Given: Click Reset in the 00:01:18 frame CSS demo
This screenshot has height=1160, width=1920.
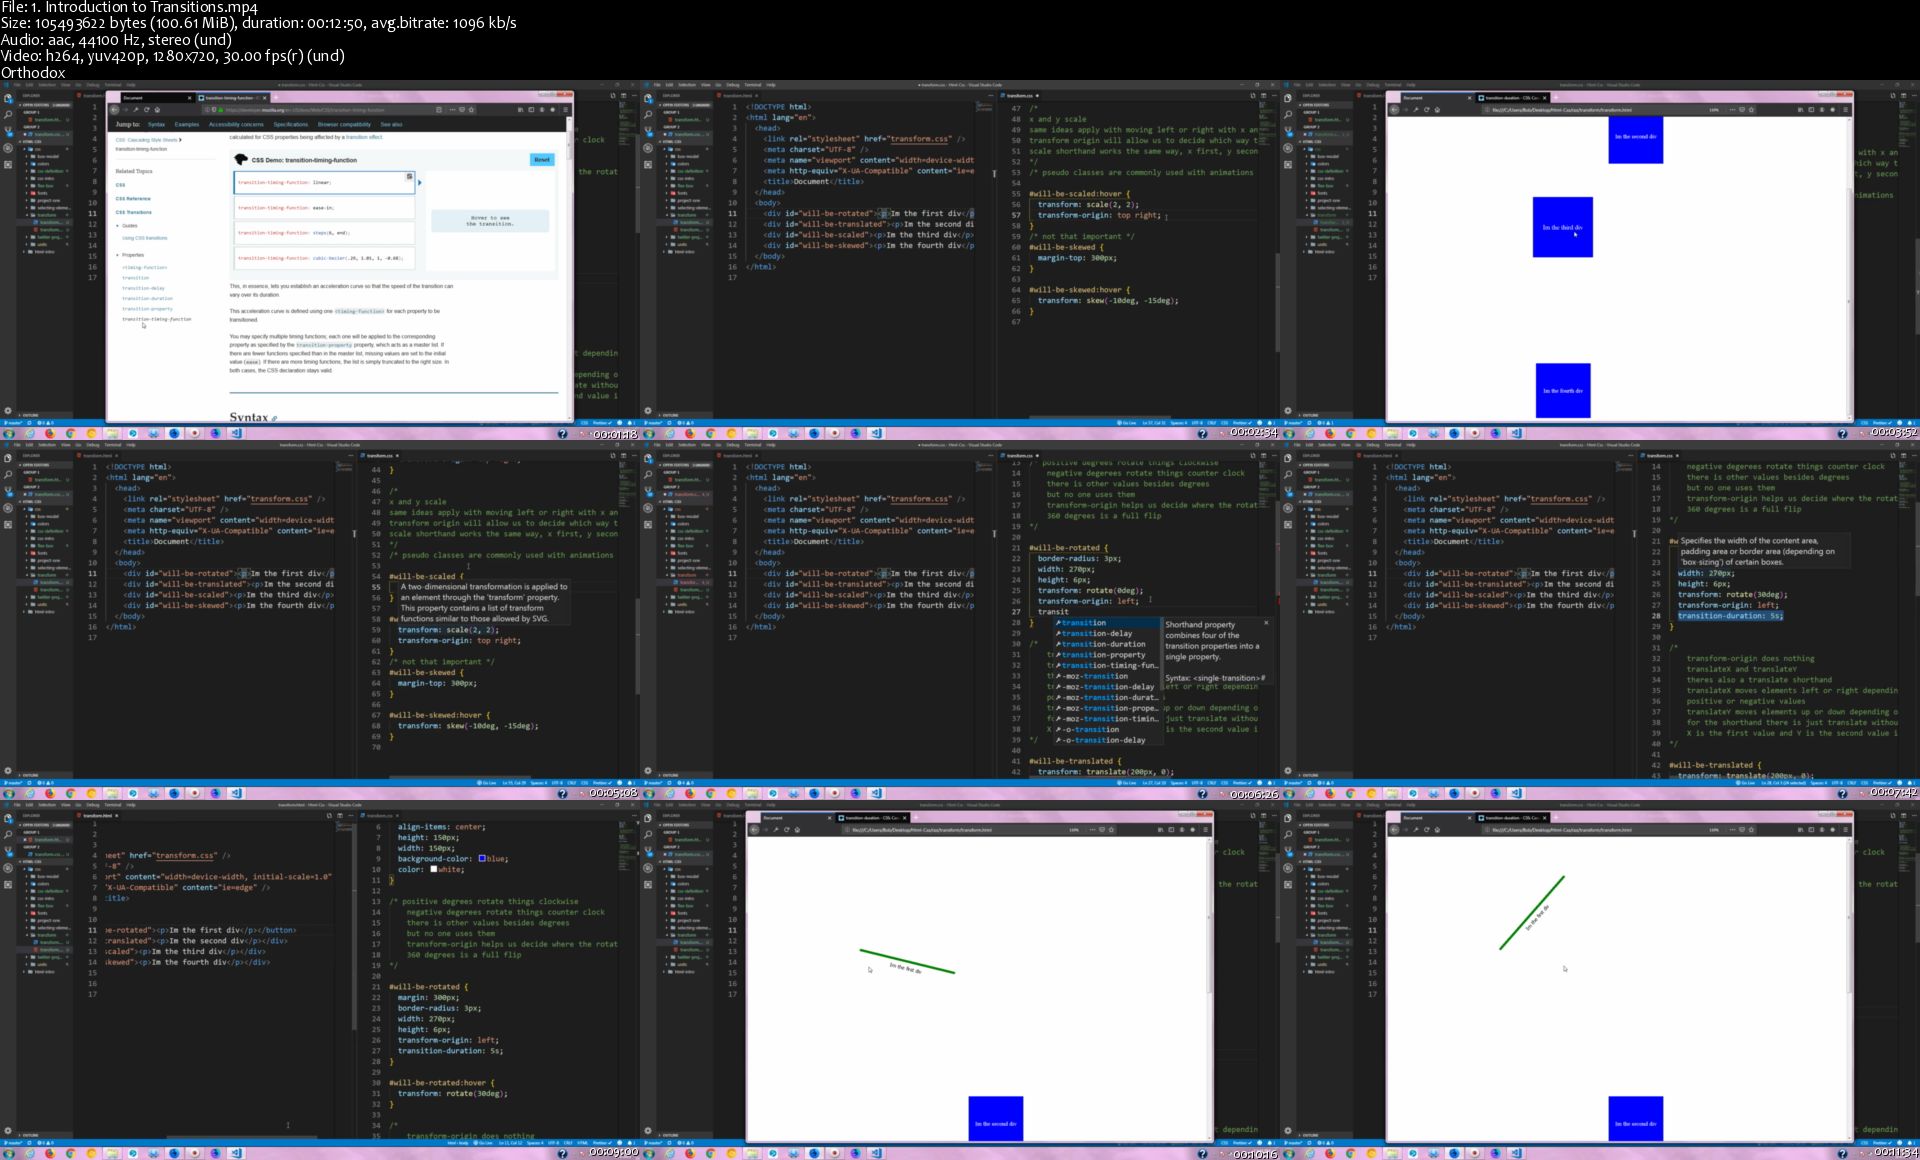Looking at the screenshot, I should 541,160.
